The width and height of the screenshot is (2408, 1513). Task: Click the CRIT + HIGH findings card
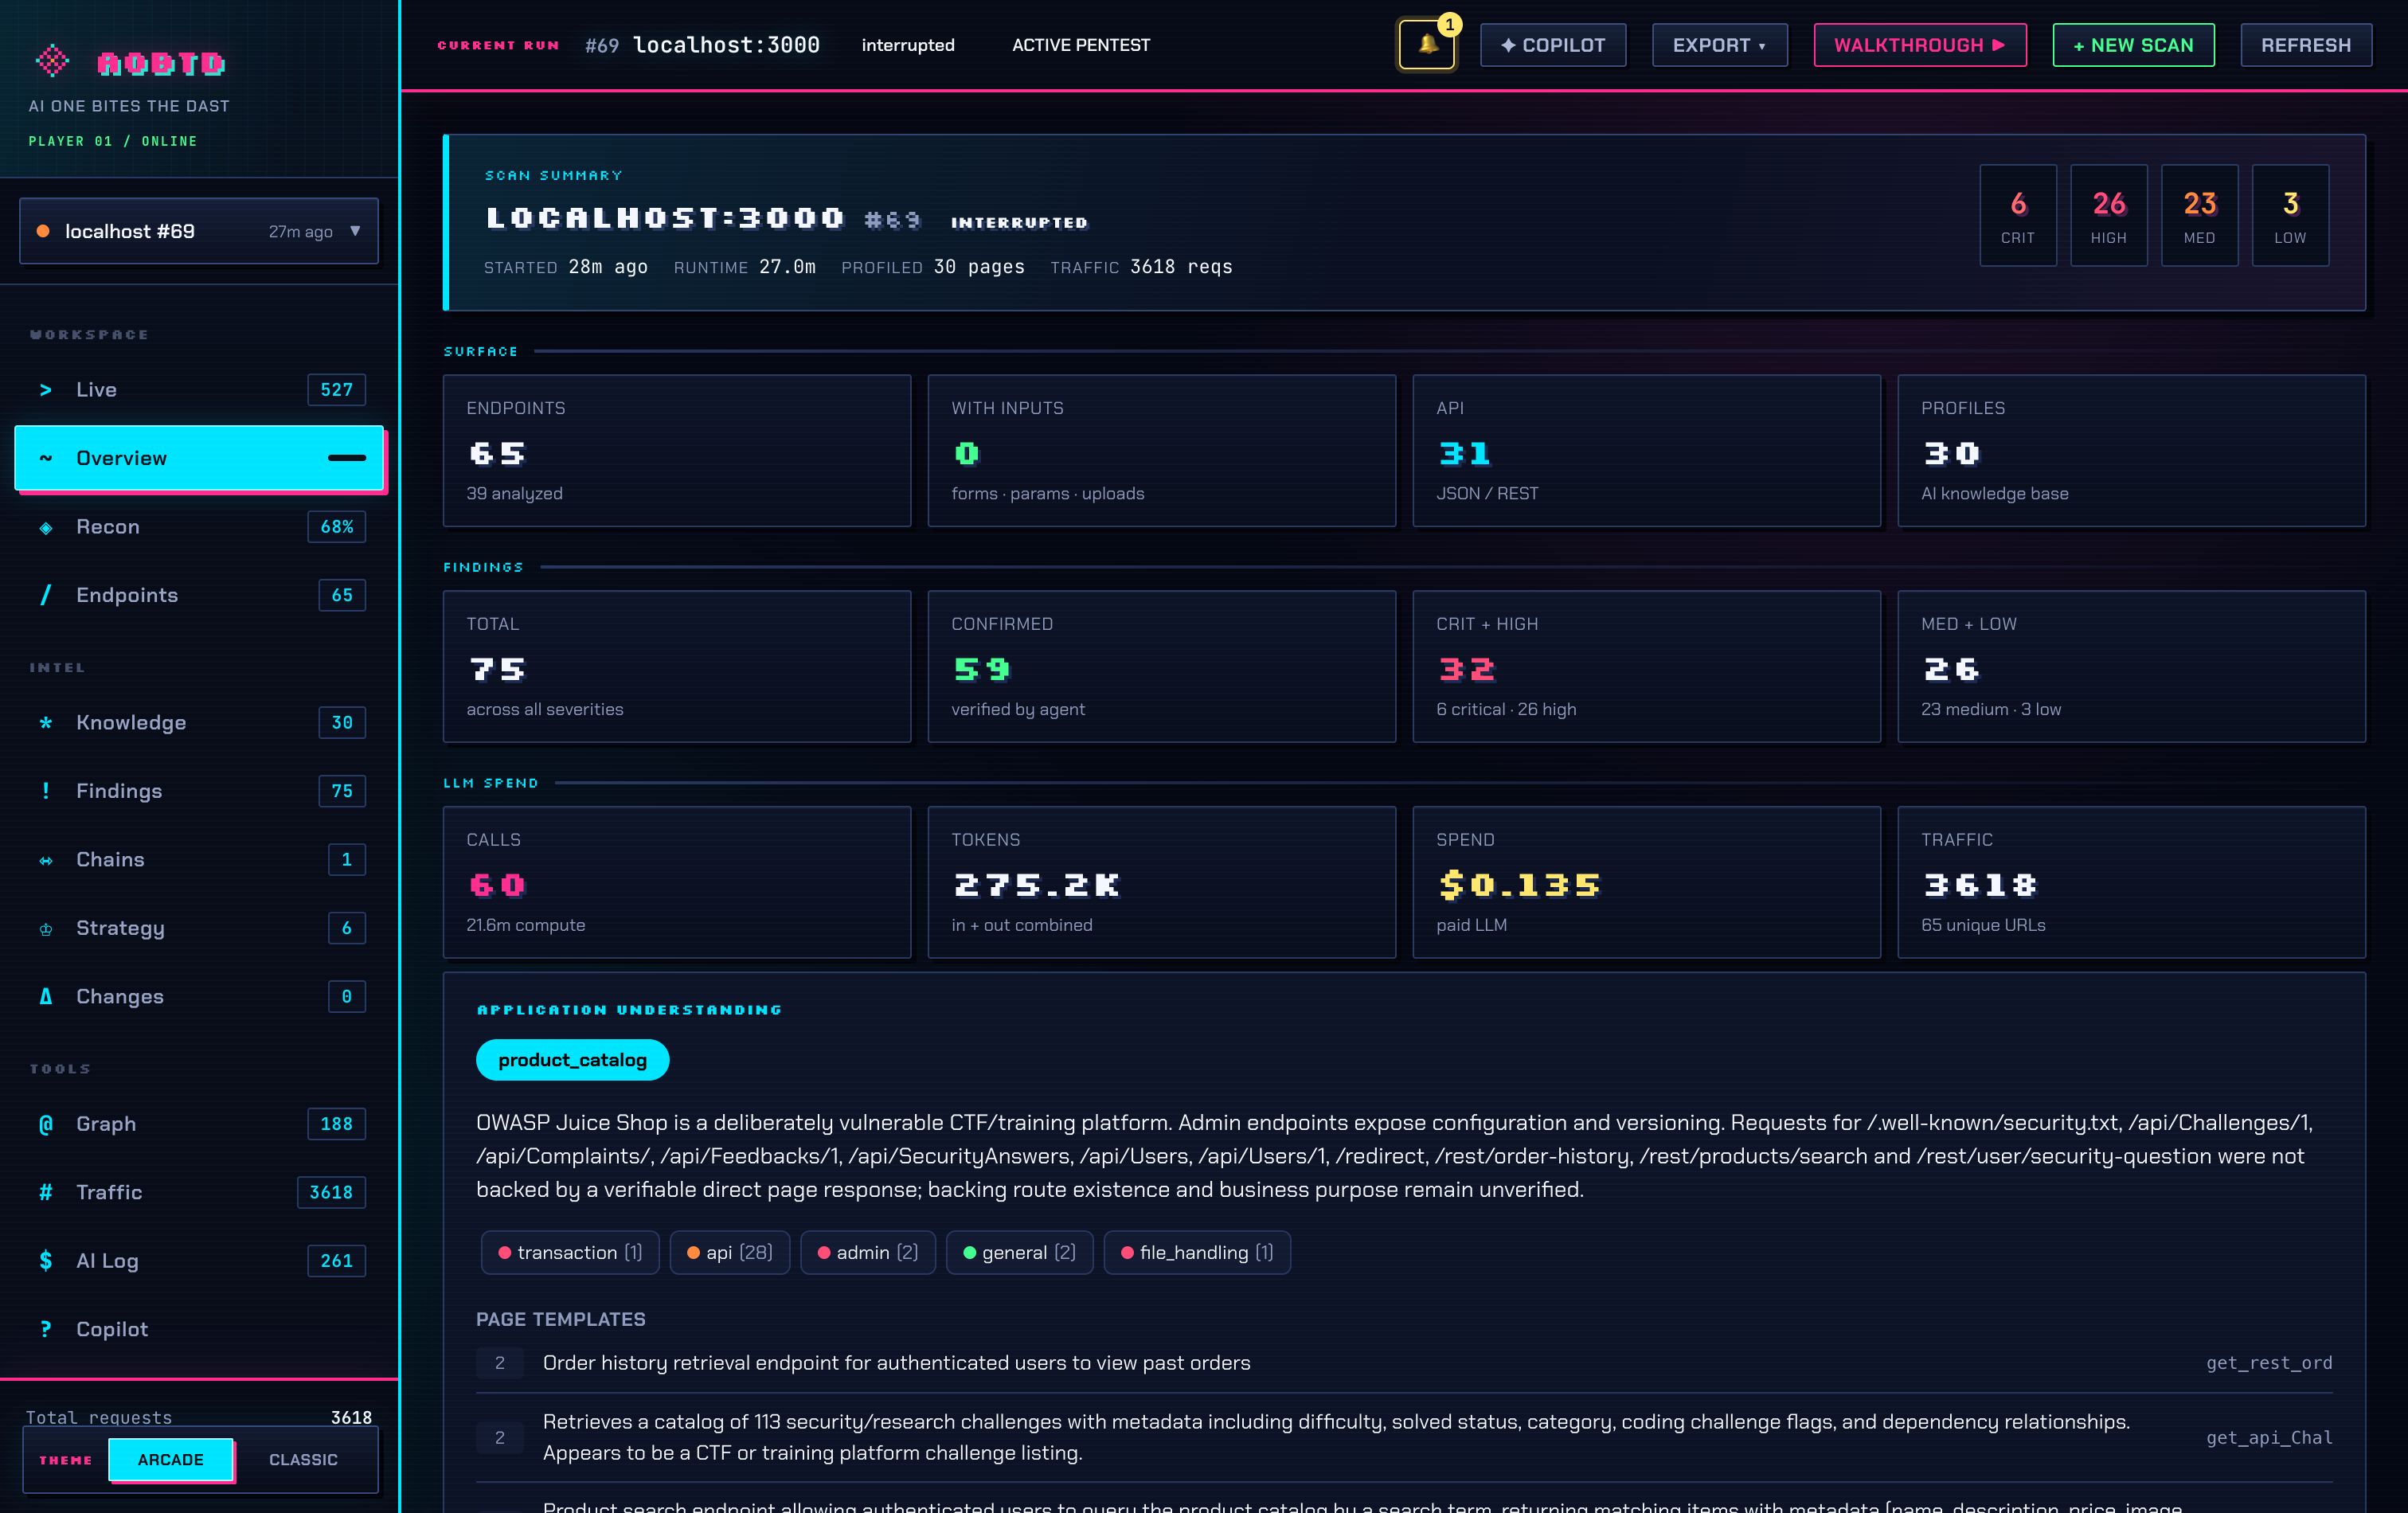click(1646, 666)
